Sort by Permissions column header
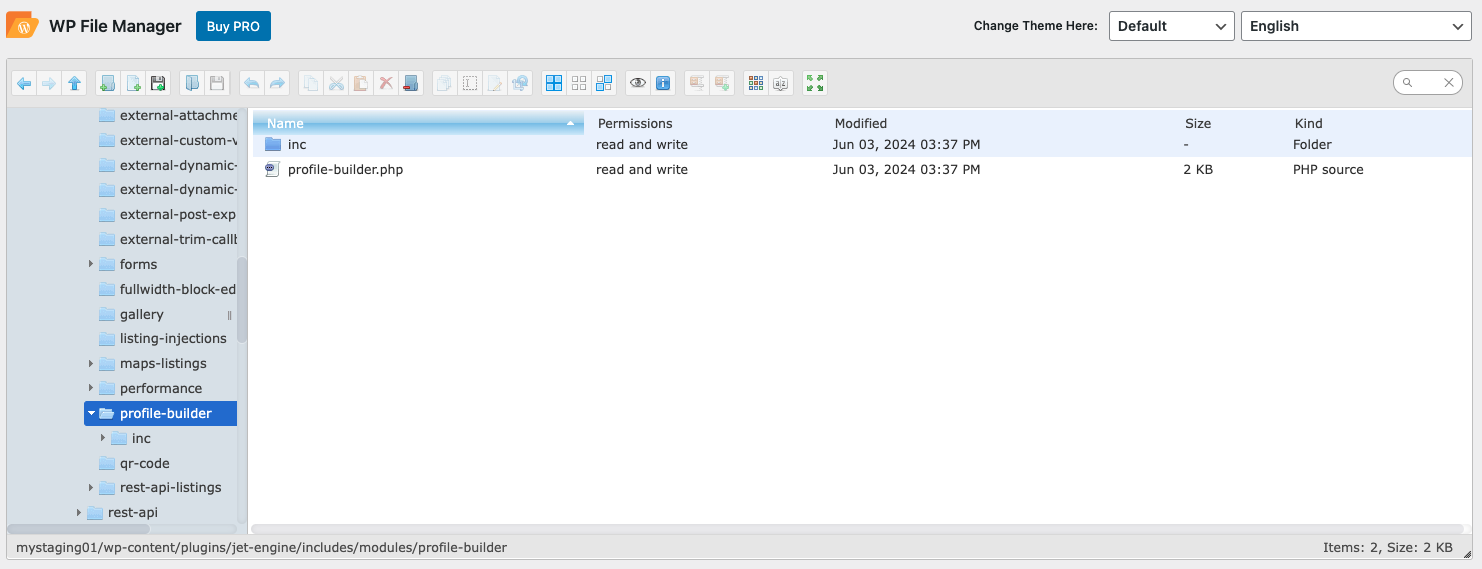 pos(635,124)
